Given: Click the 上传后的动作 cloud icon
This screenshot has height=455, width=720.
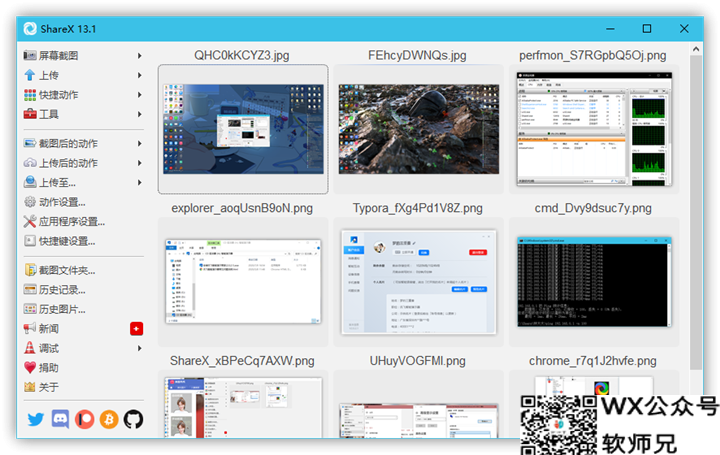Looking at the screenshot, I should (x=30, y=163).
